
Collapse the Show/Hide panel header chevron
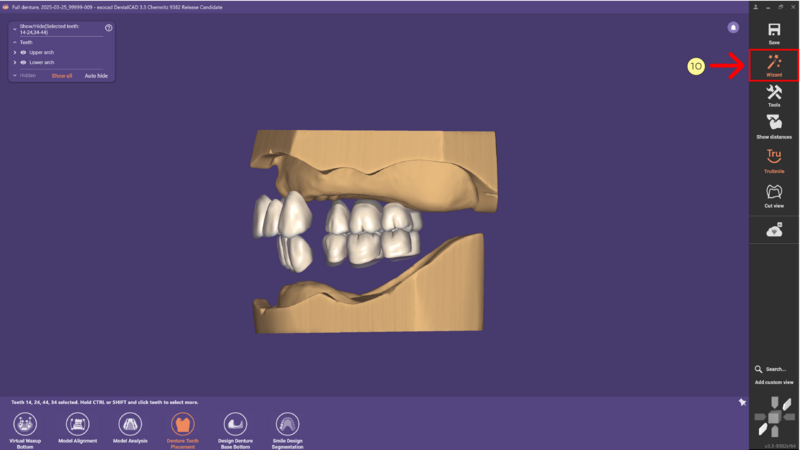click(15, 29)
